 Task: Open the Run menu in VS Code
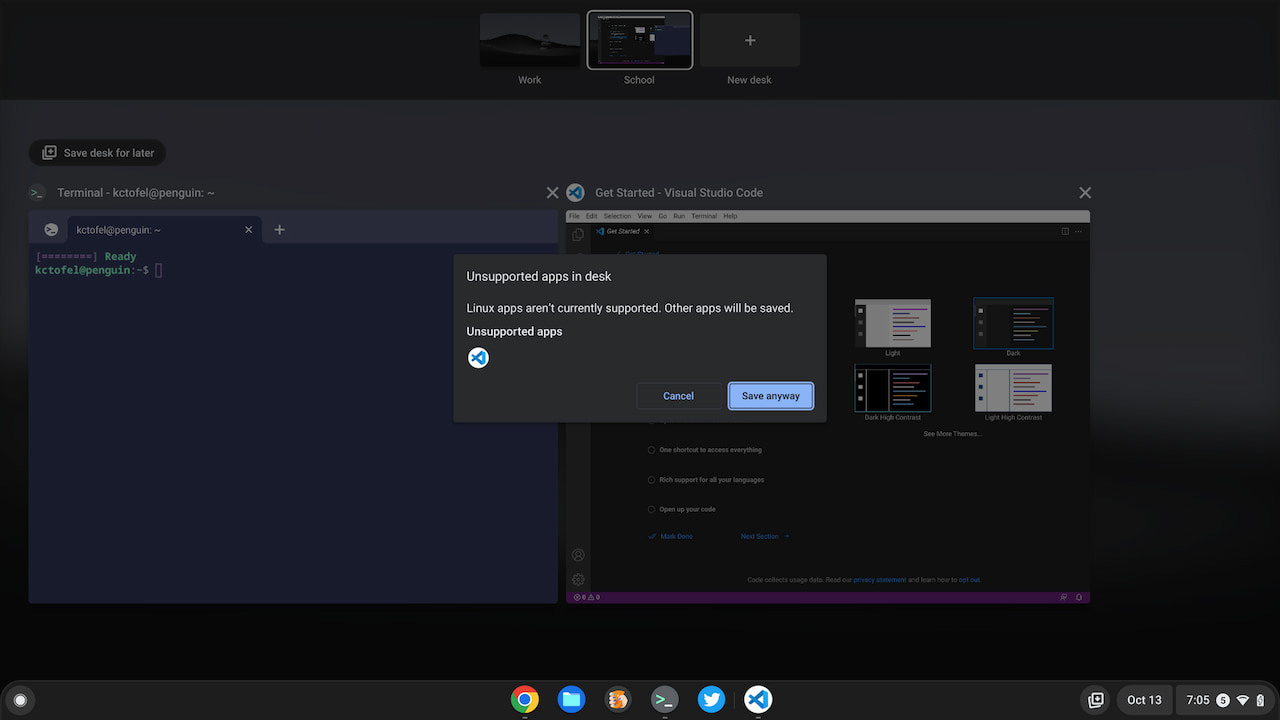point(679,216)
